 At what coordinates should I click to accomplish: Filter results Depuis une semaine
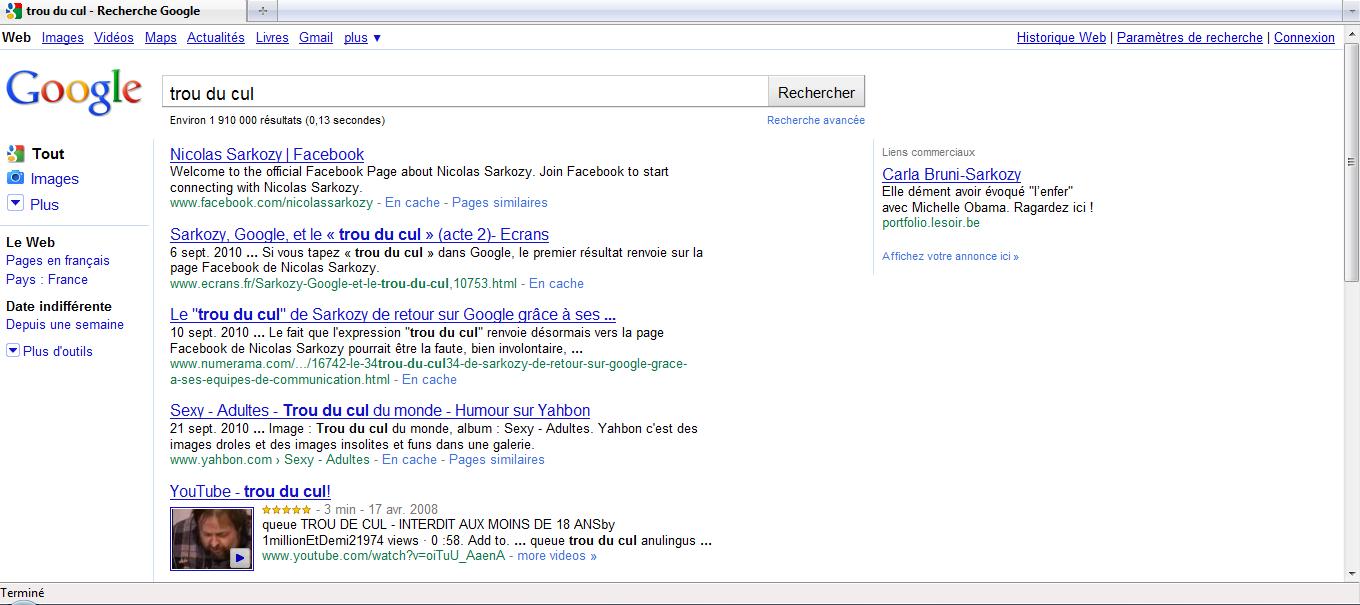pos(65,324)
